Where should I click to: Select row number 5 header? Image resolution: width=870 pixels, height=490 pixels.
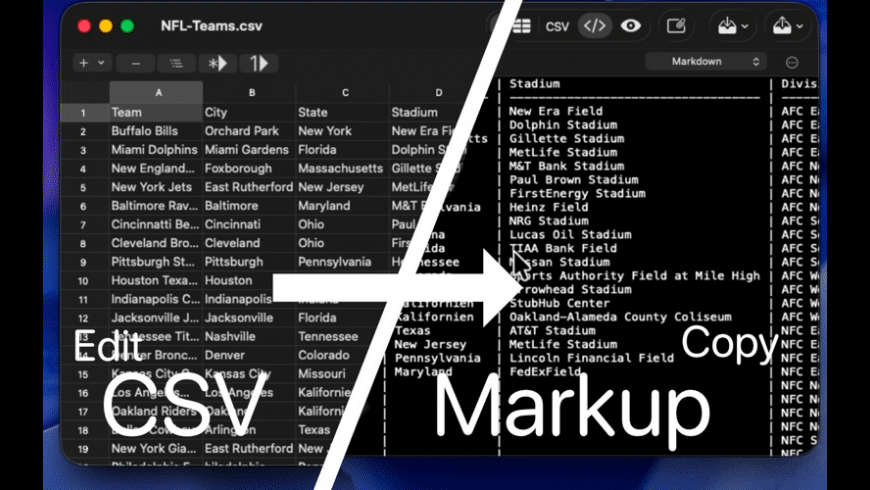pyautogui.click(x=83, y=188)
